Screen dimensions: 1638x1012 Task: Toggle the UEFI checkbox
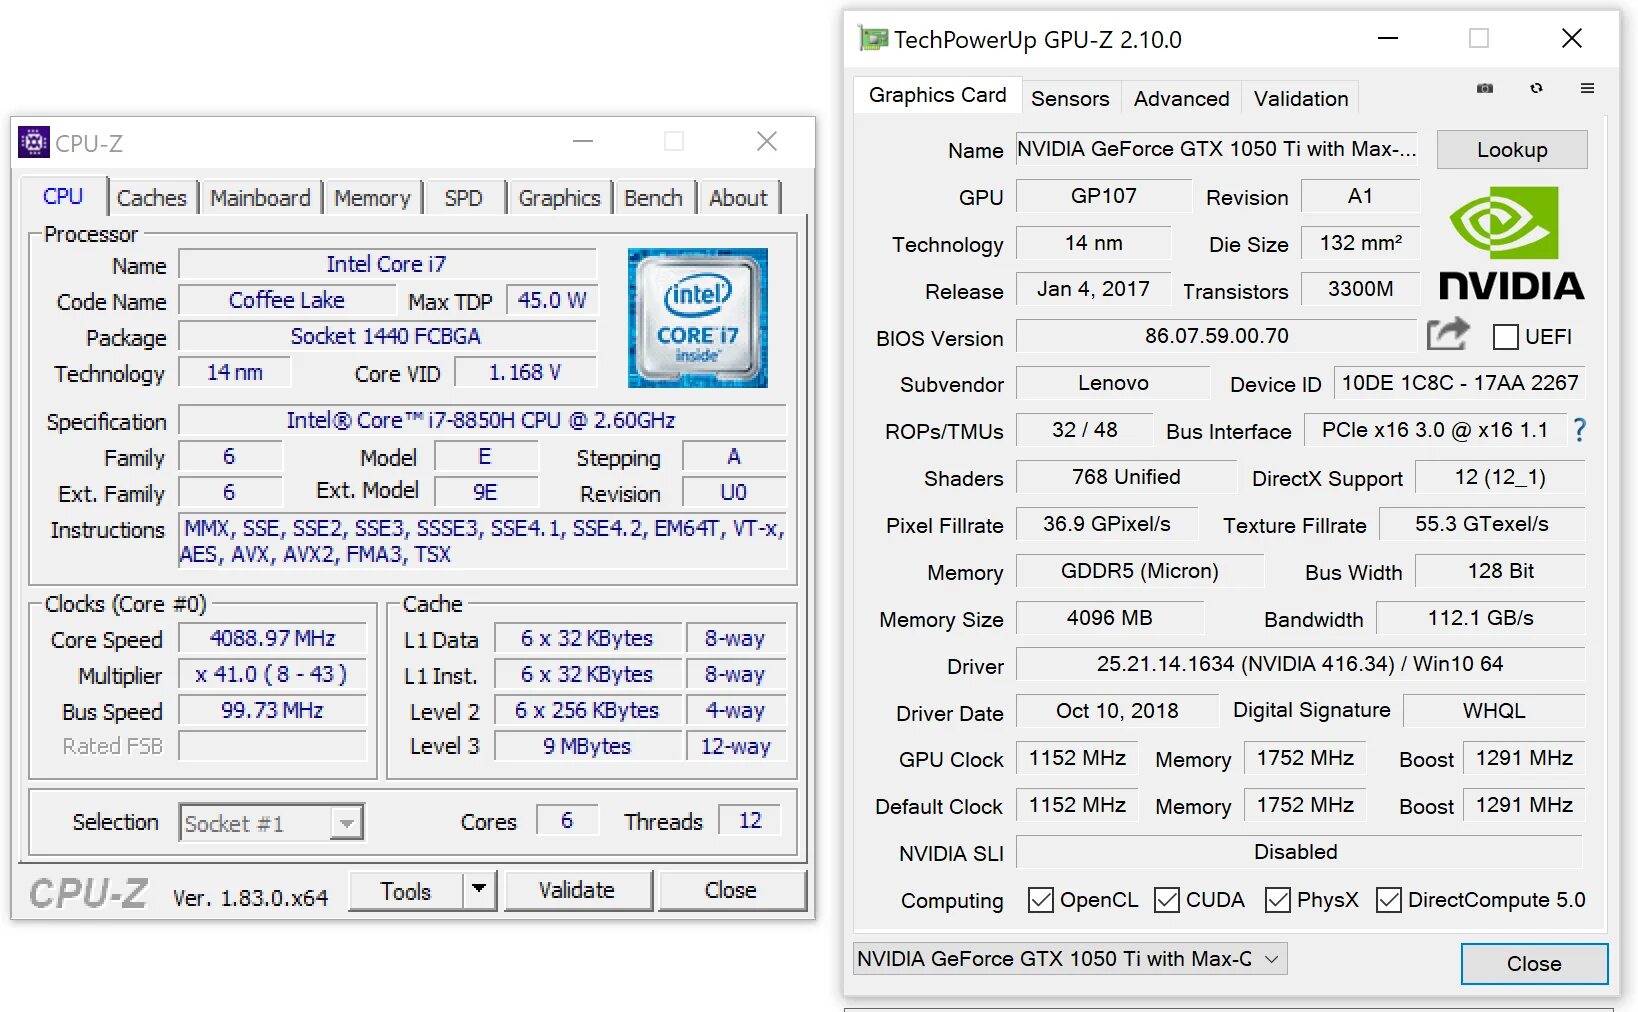(1505, 337)
